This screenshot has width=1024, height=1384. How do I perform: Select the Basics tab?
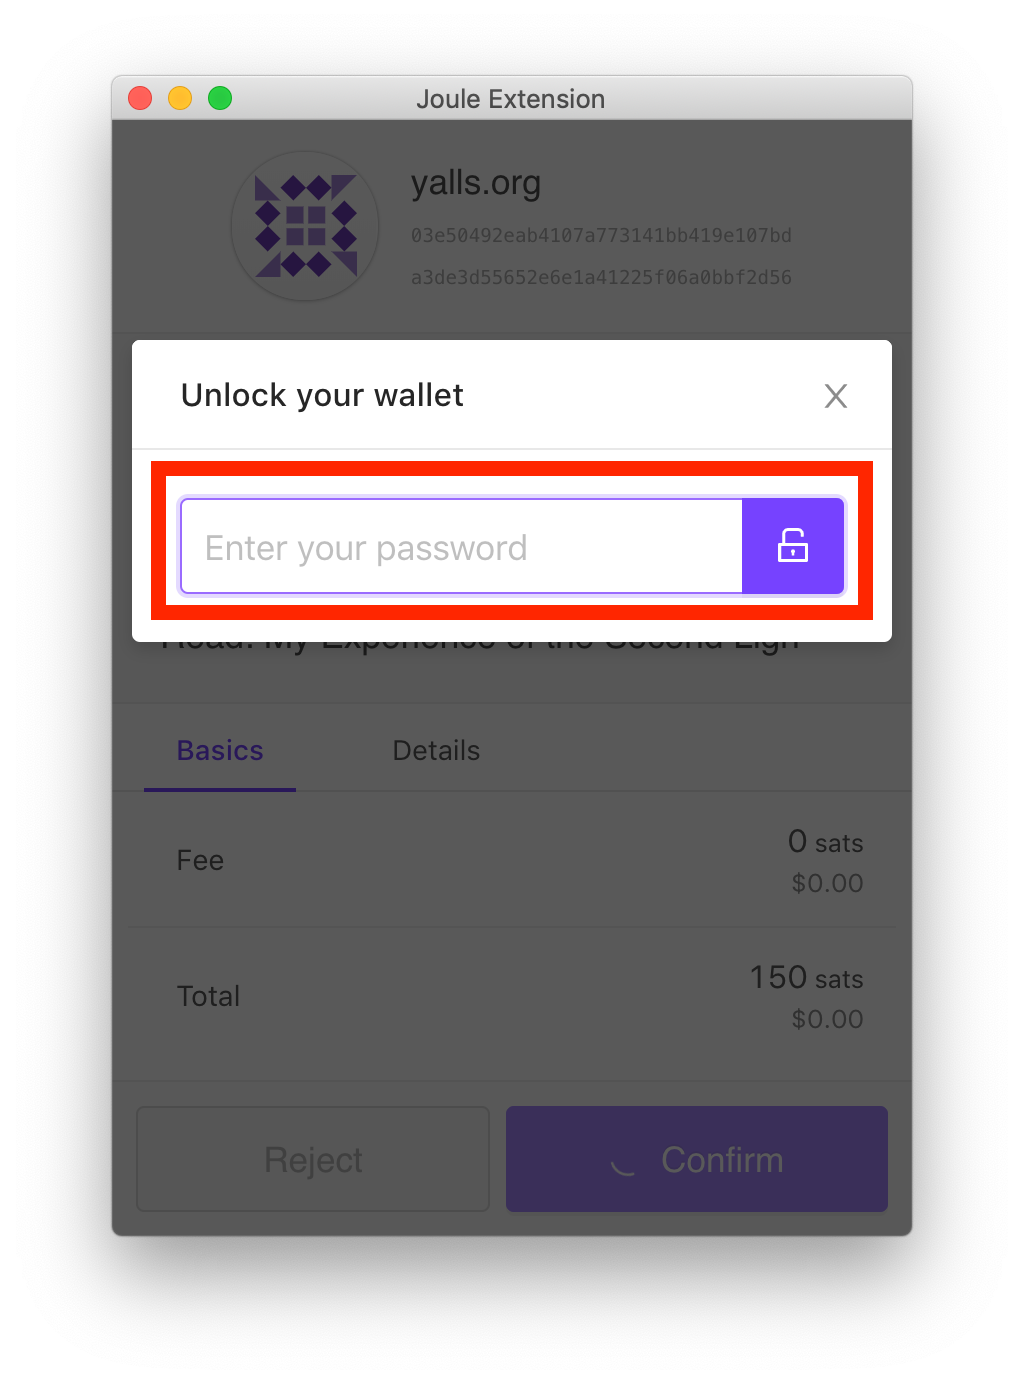tap(220, 751)
